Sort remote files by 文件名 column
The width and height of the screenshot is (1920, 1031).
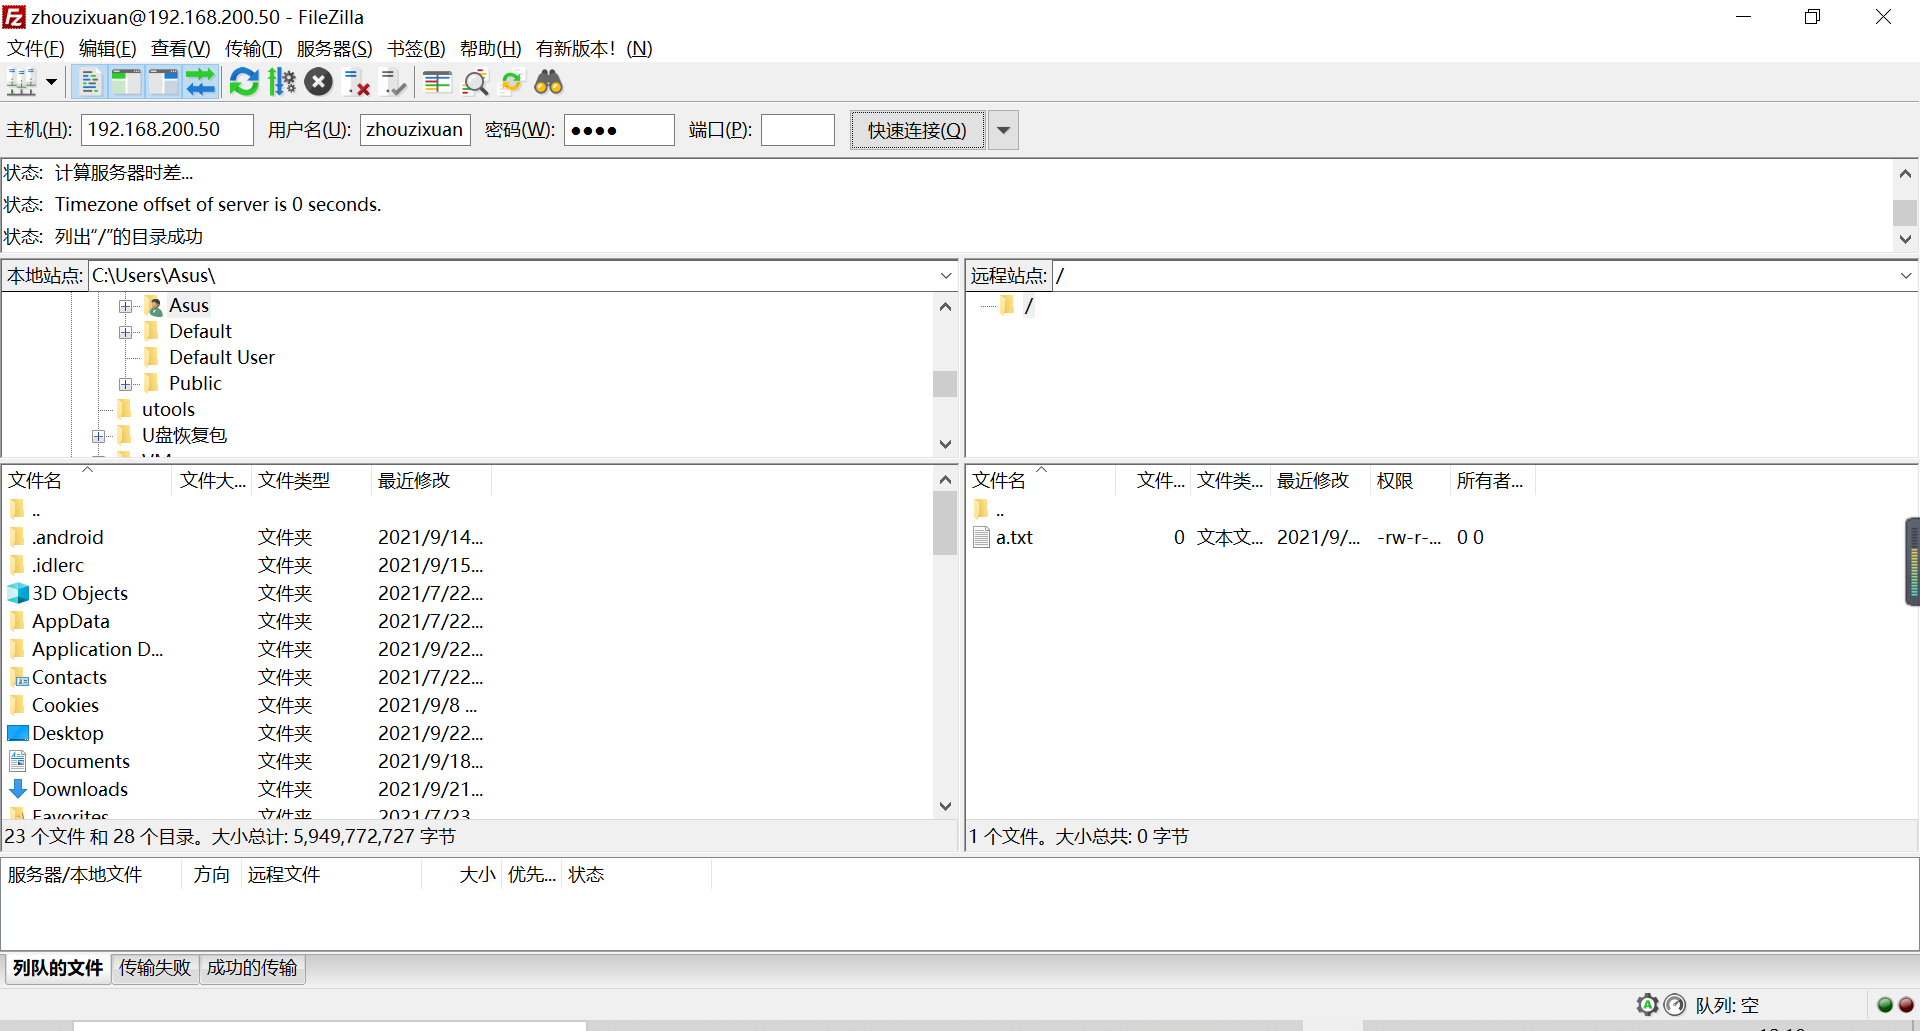(1041, 480)
